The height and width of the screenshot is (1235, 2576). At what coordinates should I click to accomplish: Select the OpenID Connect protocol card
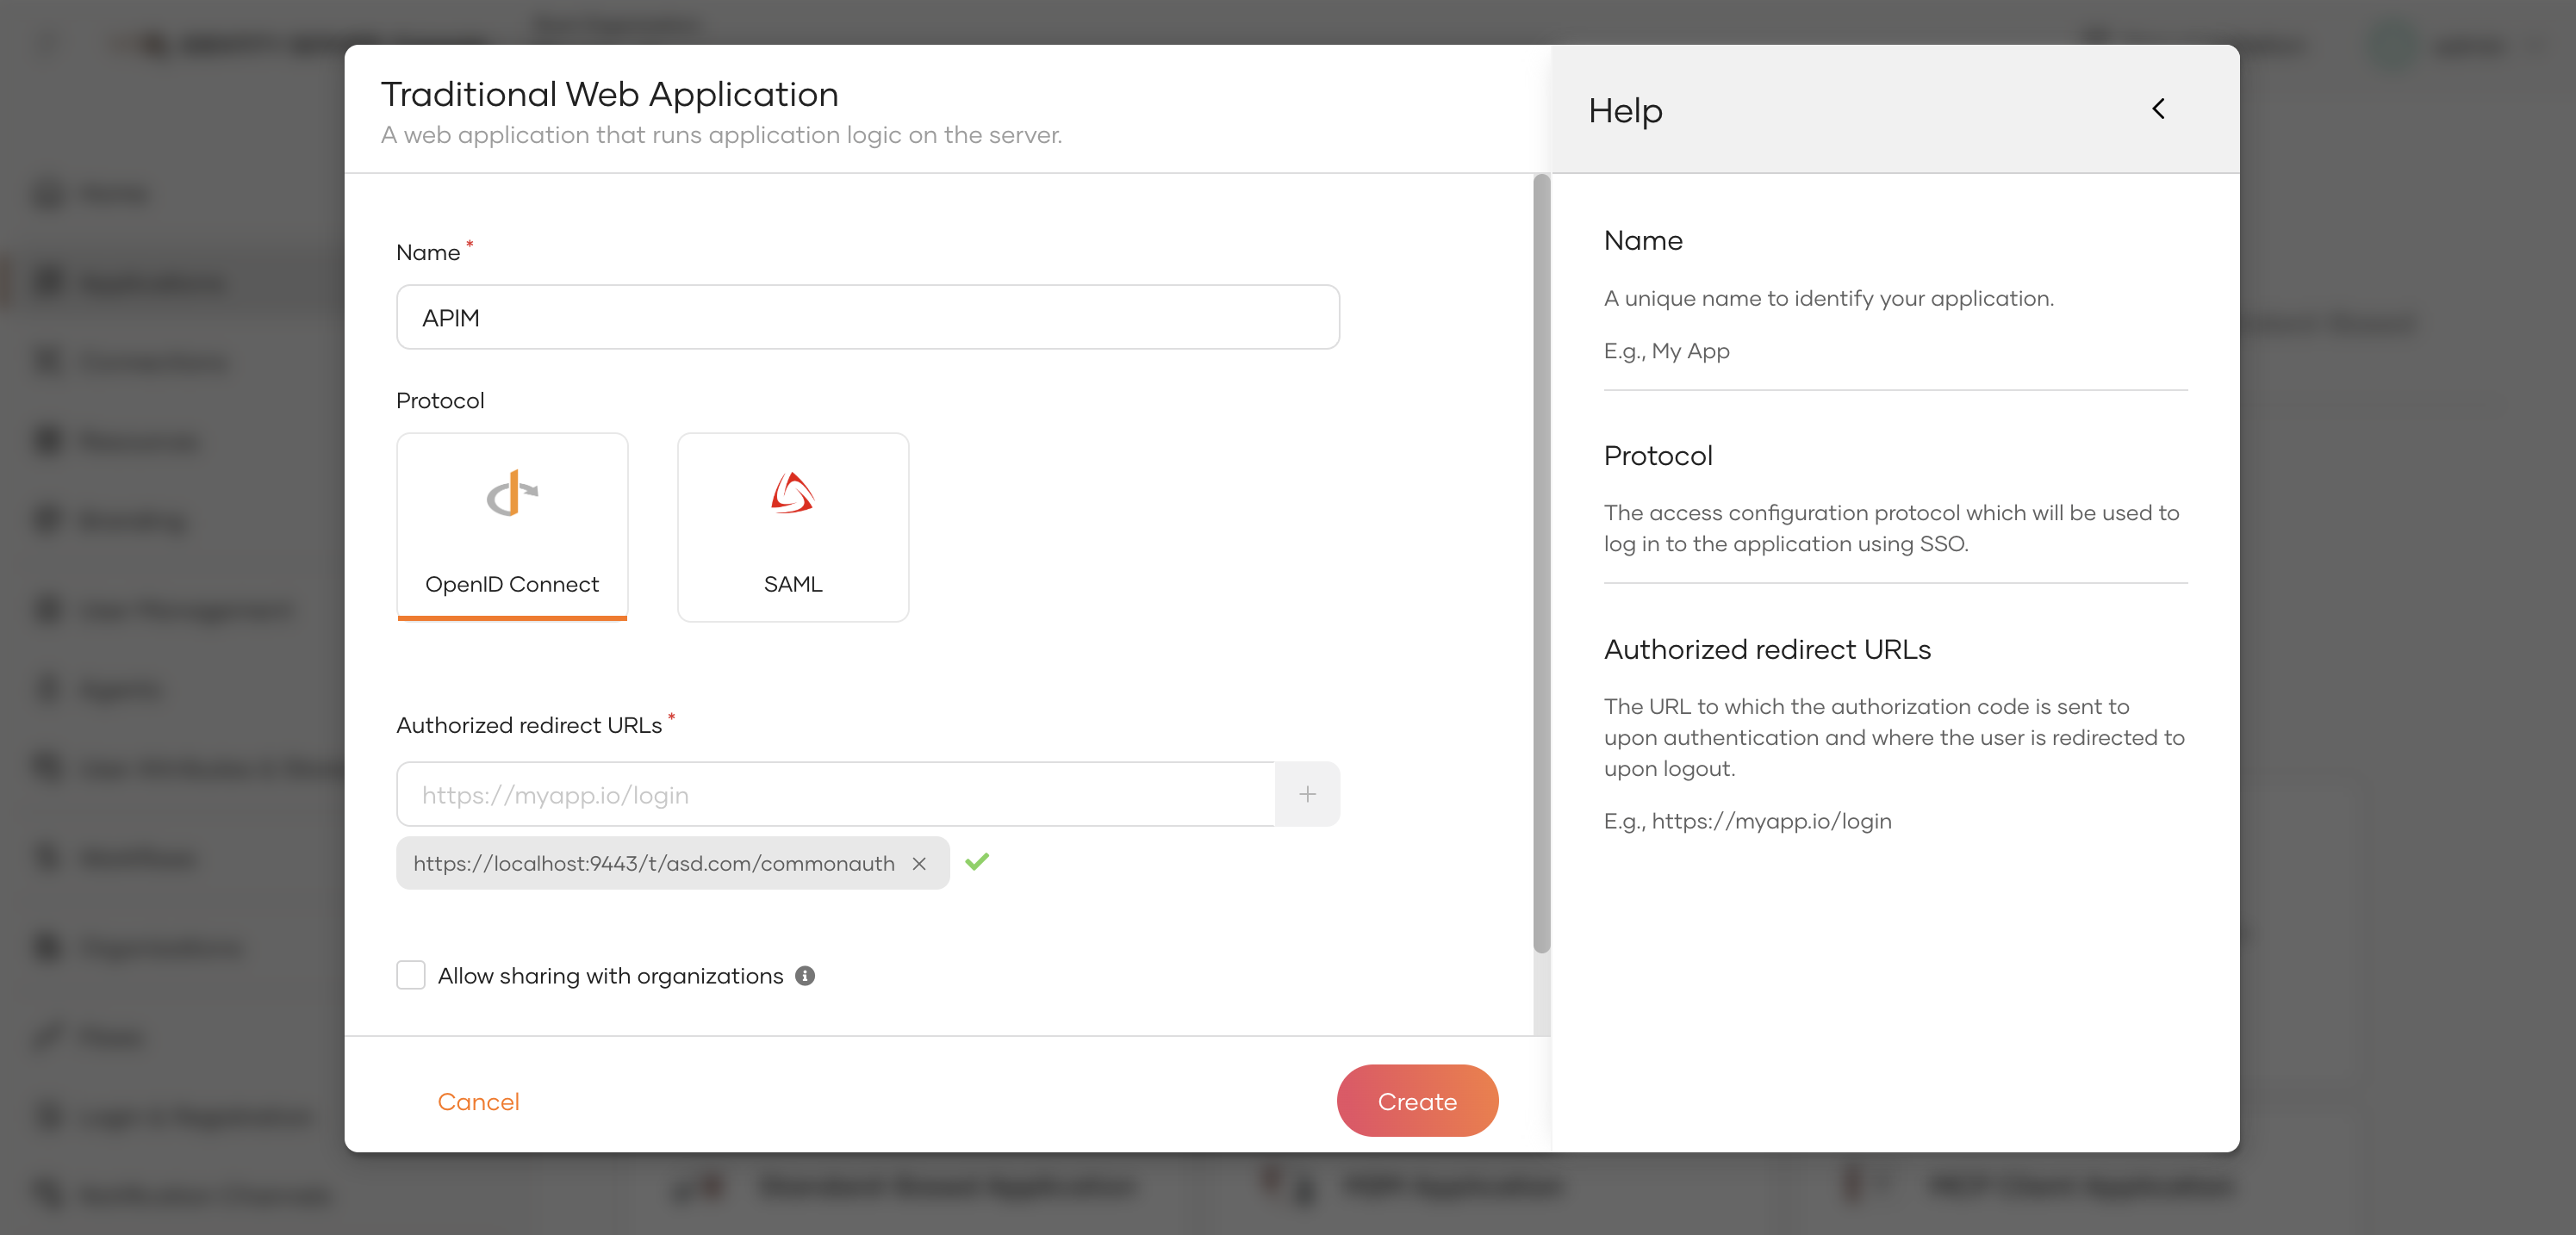(x=512, y=527)
